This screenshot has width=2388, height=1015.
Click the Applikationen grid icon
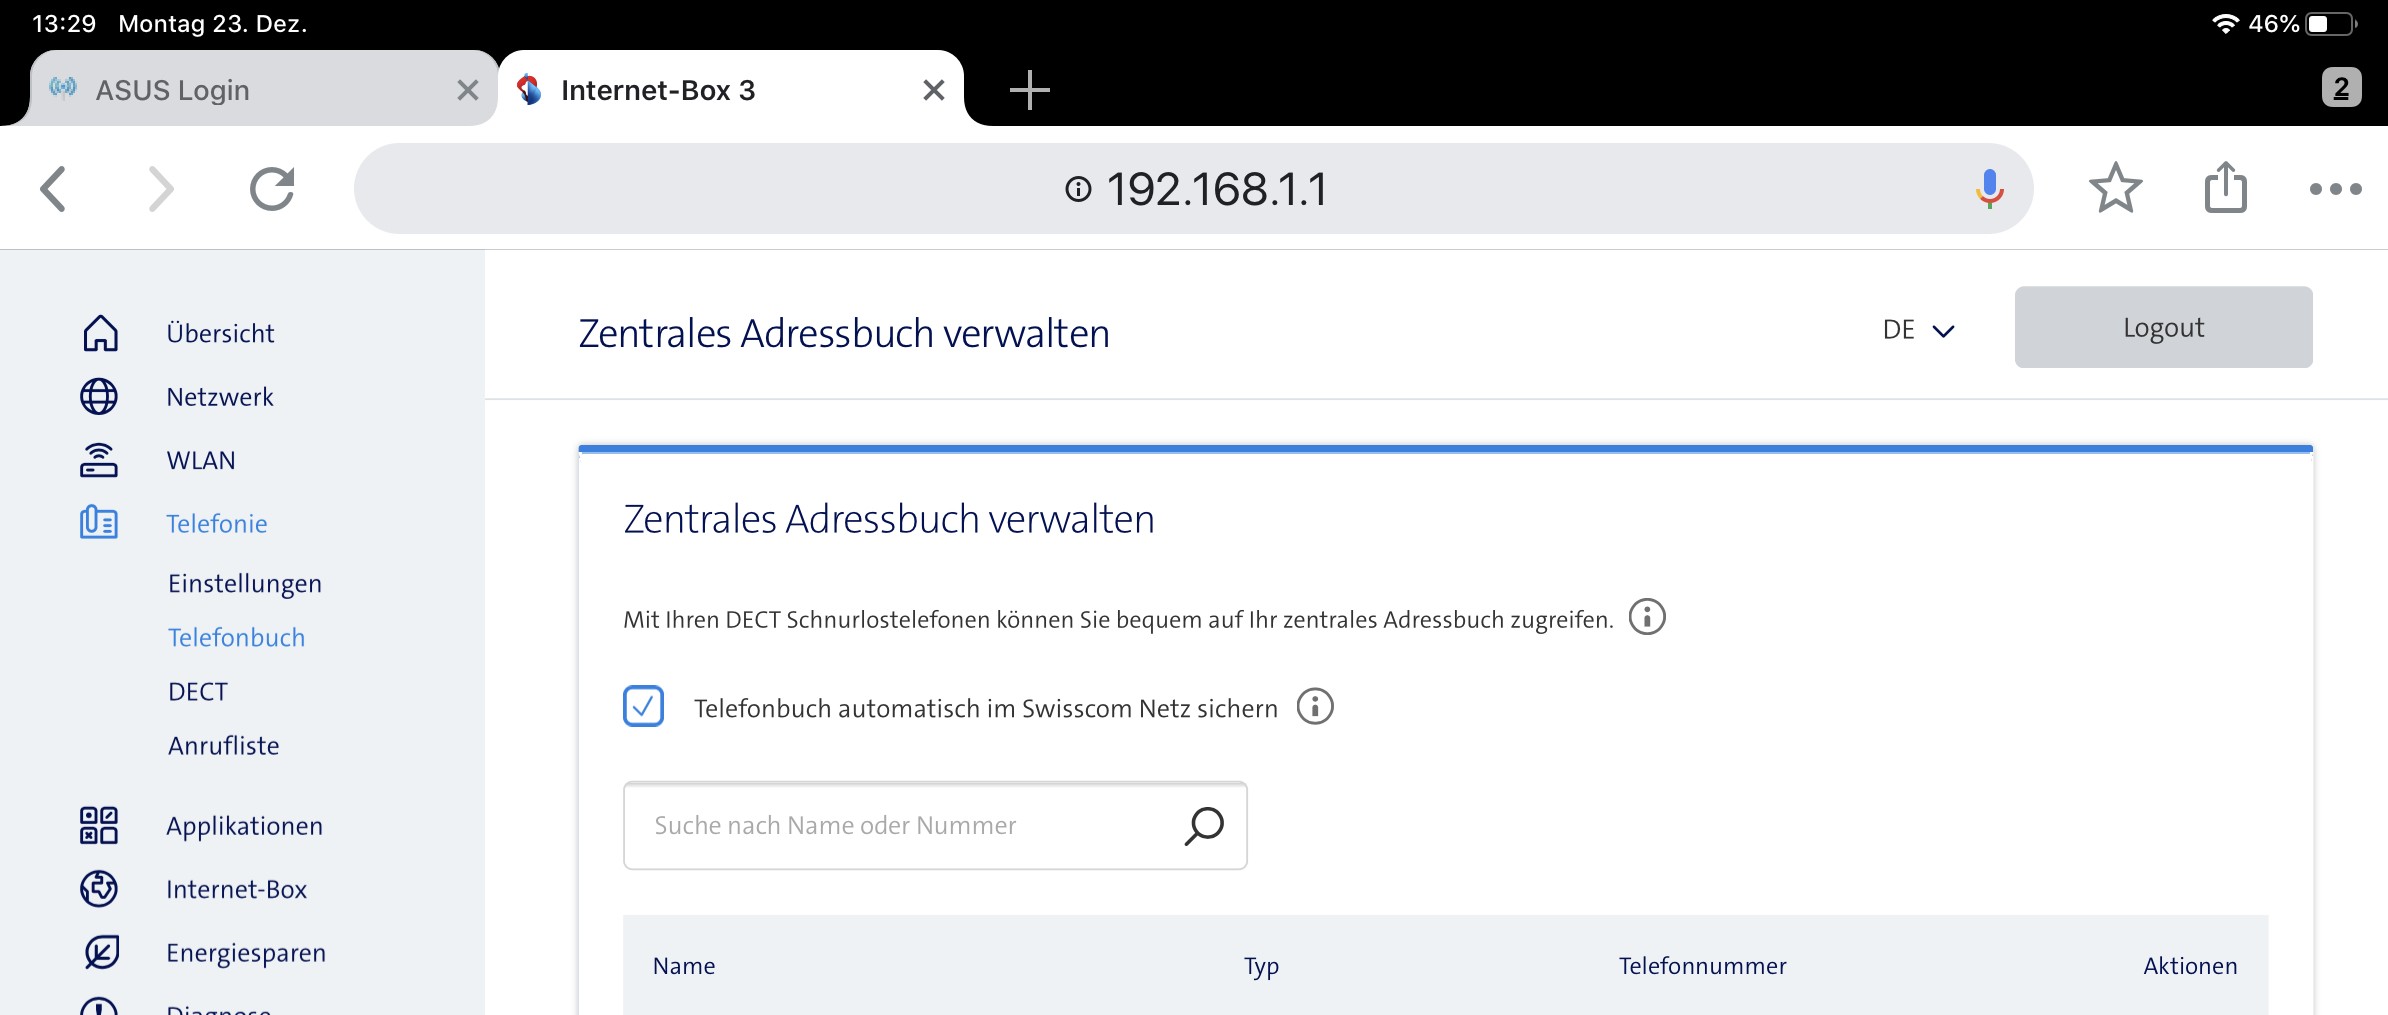click(99, 826)
